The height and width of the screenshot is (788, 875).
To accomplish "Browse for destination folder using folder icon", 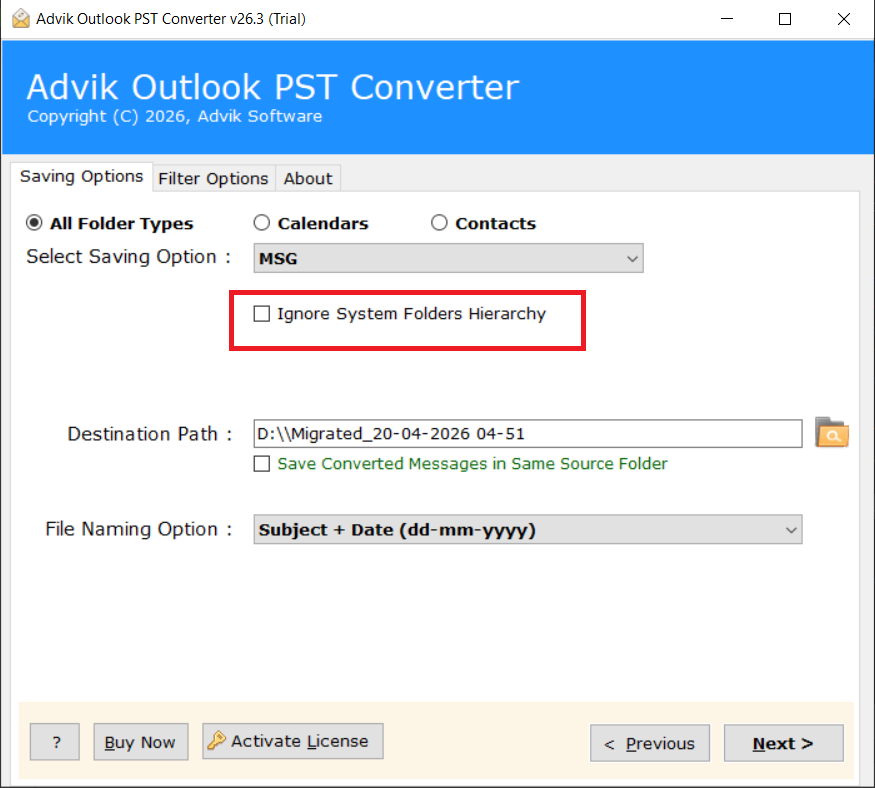I will [832, 434].
